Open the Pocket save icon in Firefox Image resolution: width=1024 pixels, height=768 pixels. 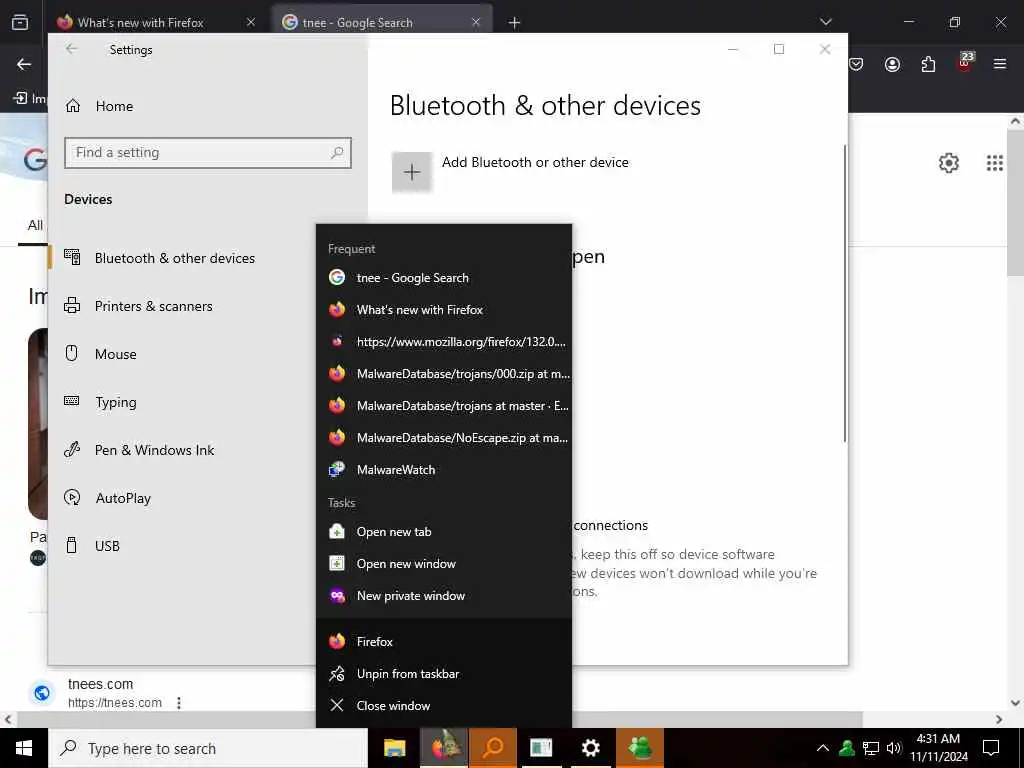pos(856,64)
